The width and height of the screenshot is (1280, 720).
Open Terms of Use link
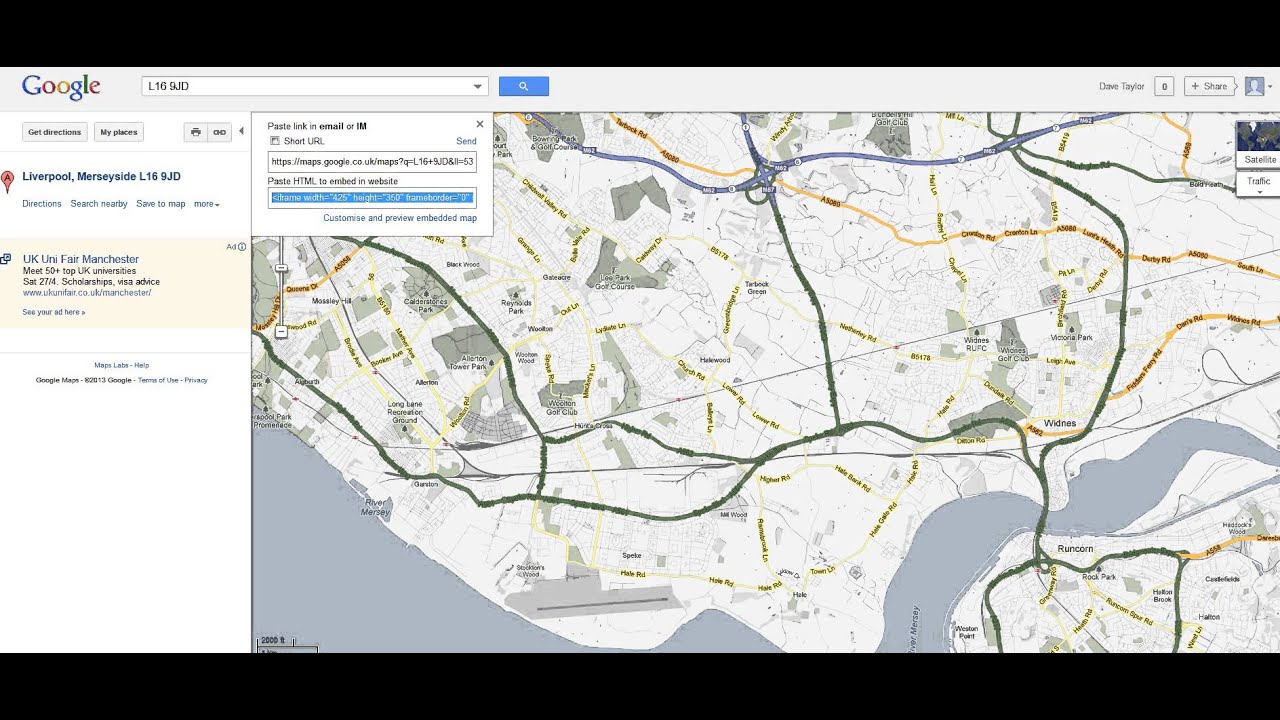point(158,380)
